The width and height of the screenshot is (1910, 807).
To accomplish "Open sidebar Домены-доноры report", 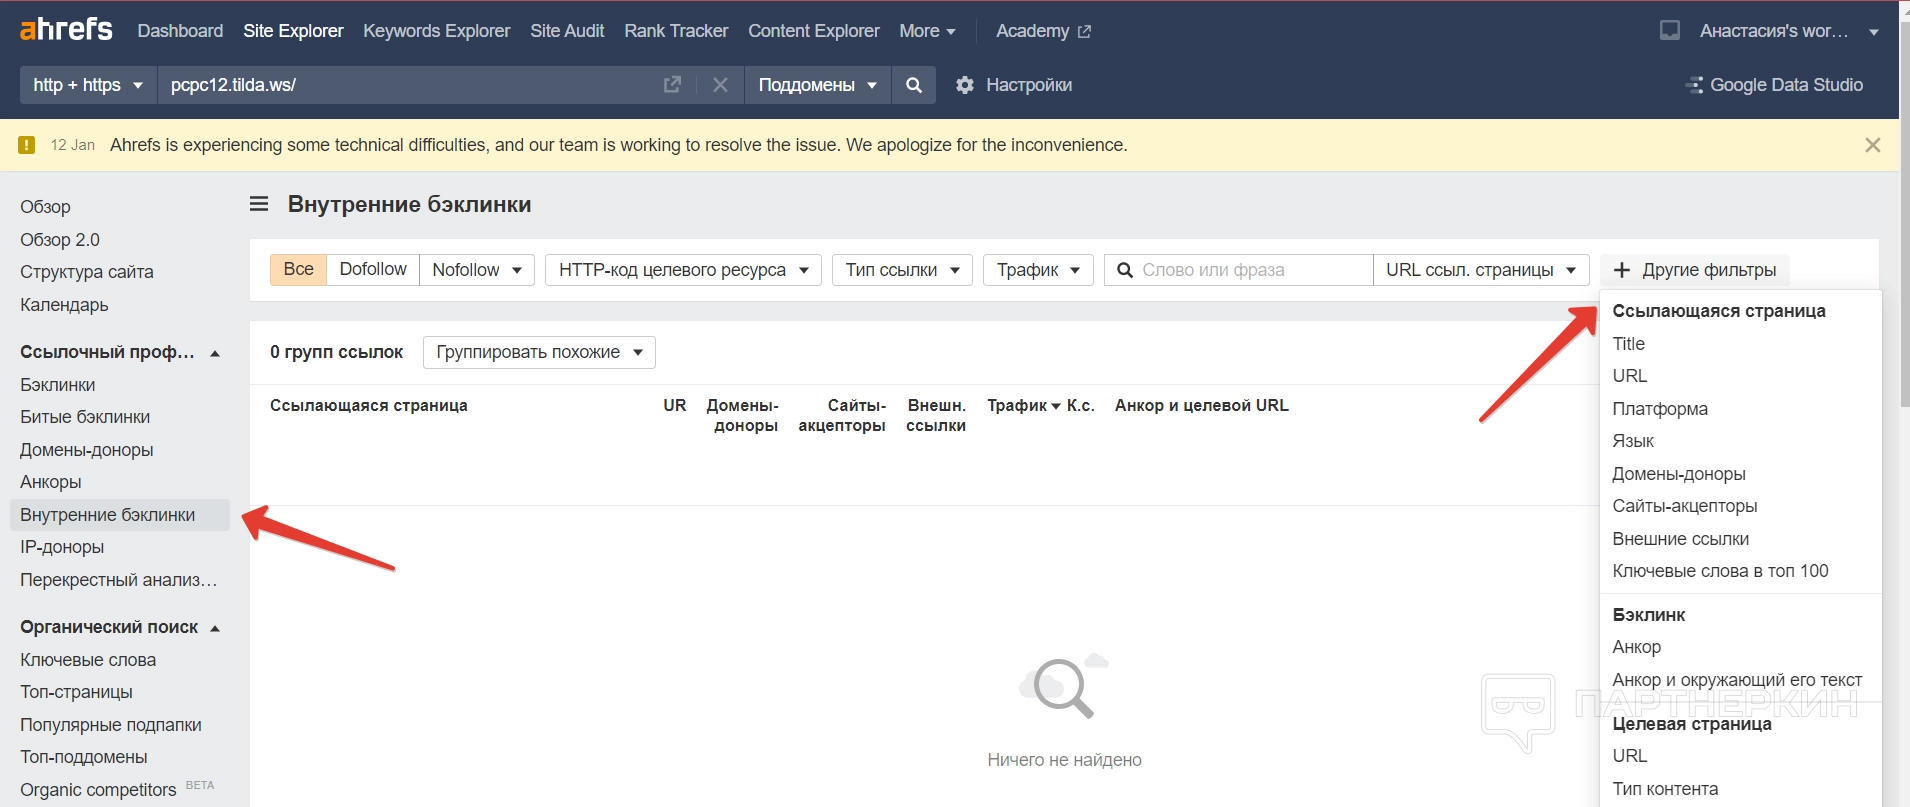I will point(87,450).
